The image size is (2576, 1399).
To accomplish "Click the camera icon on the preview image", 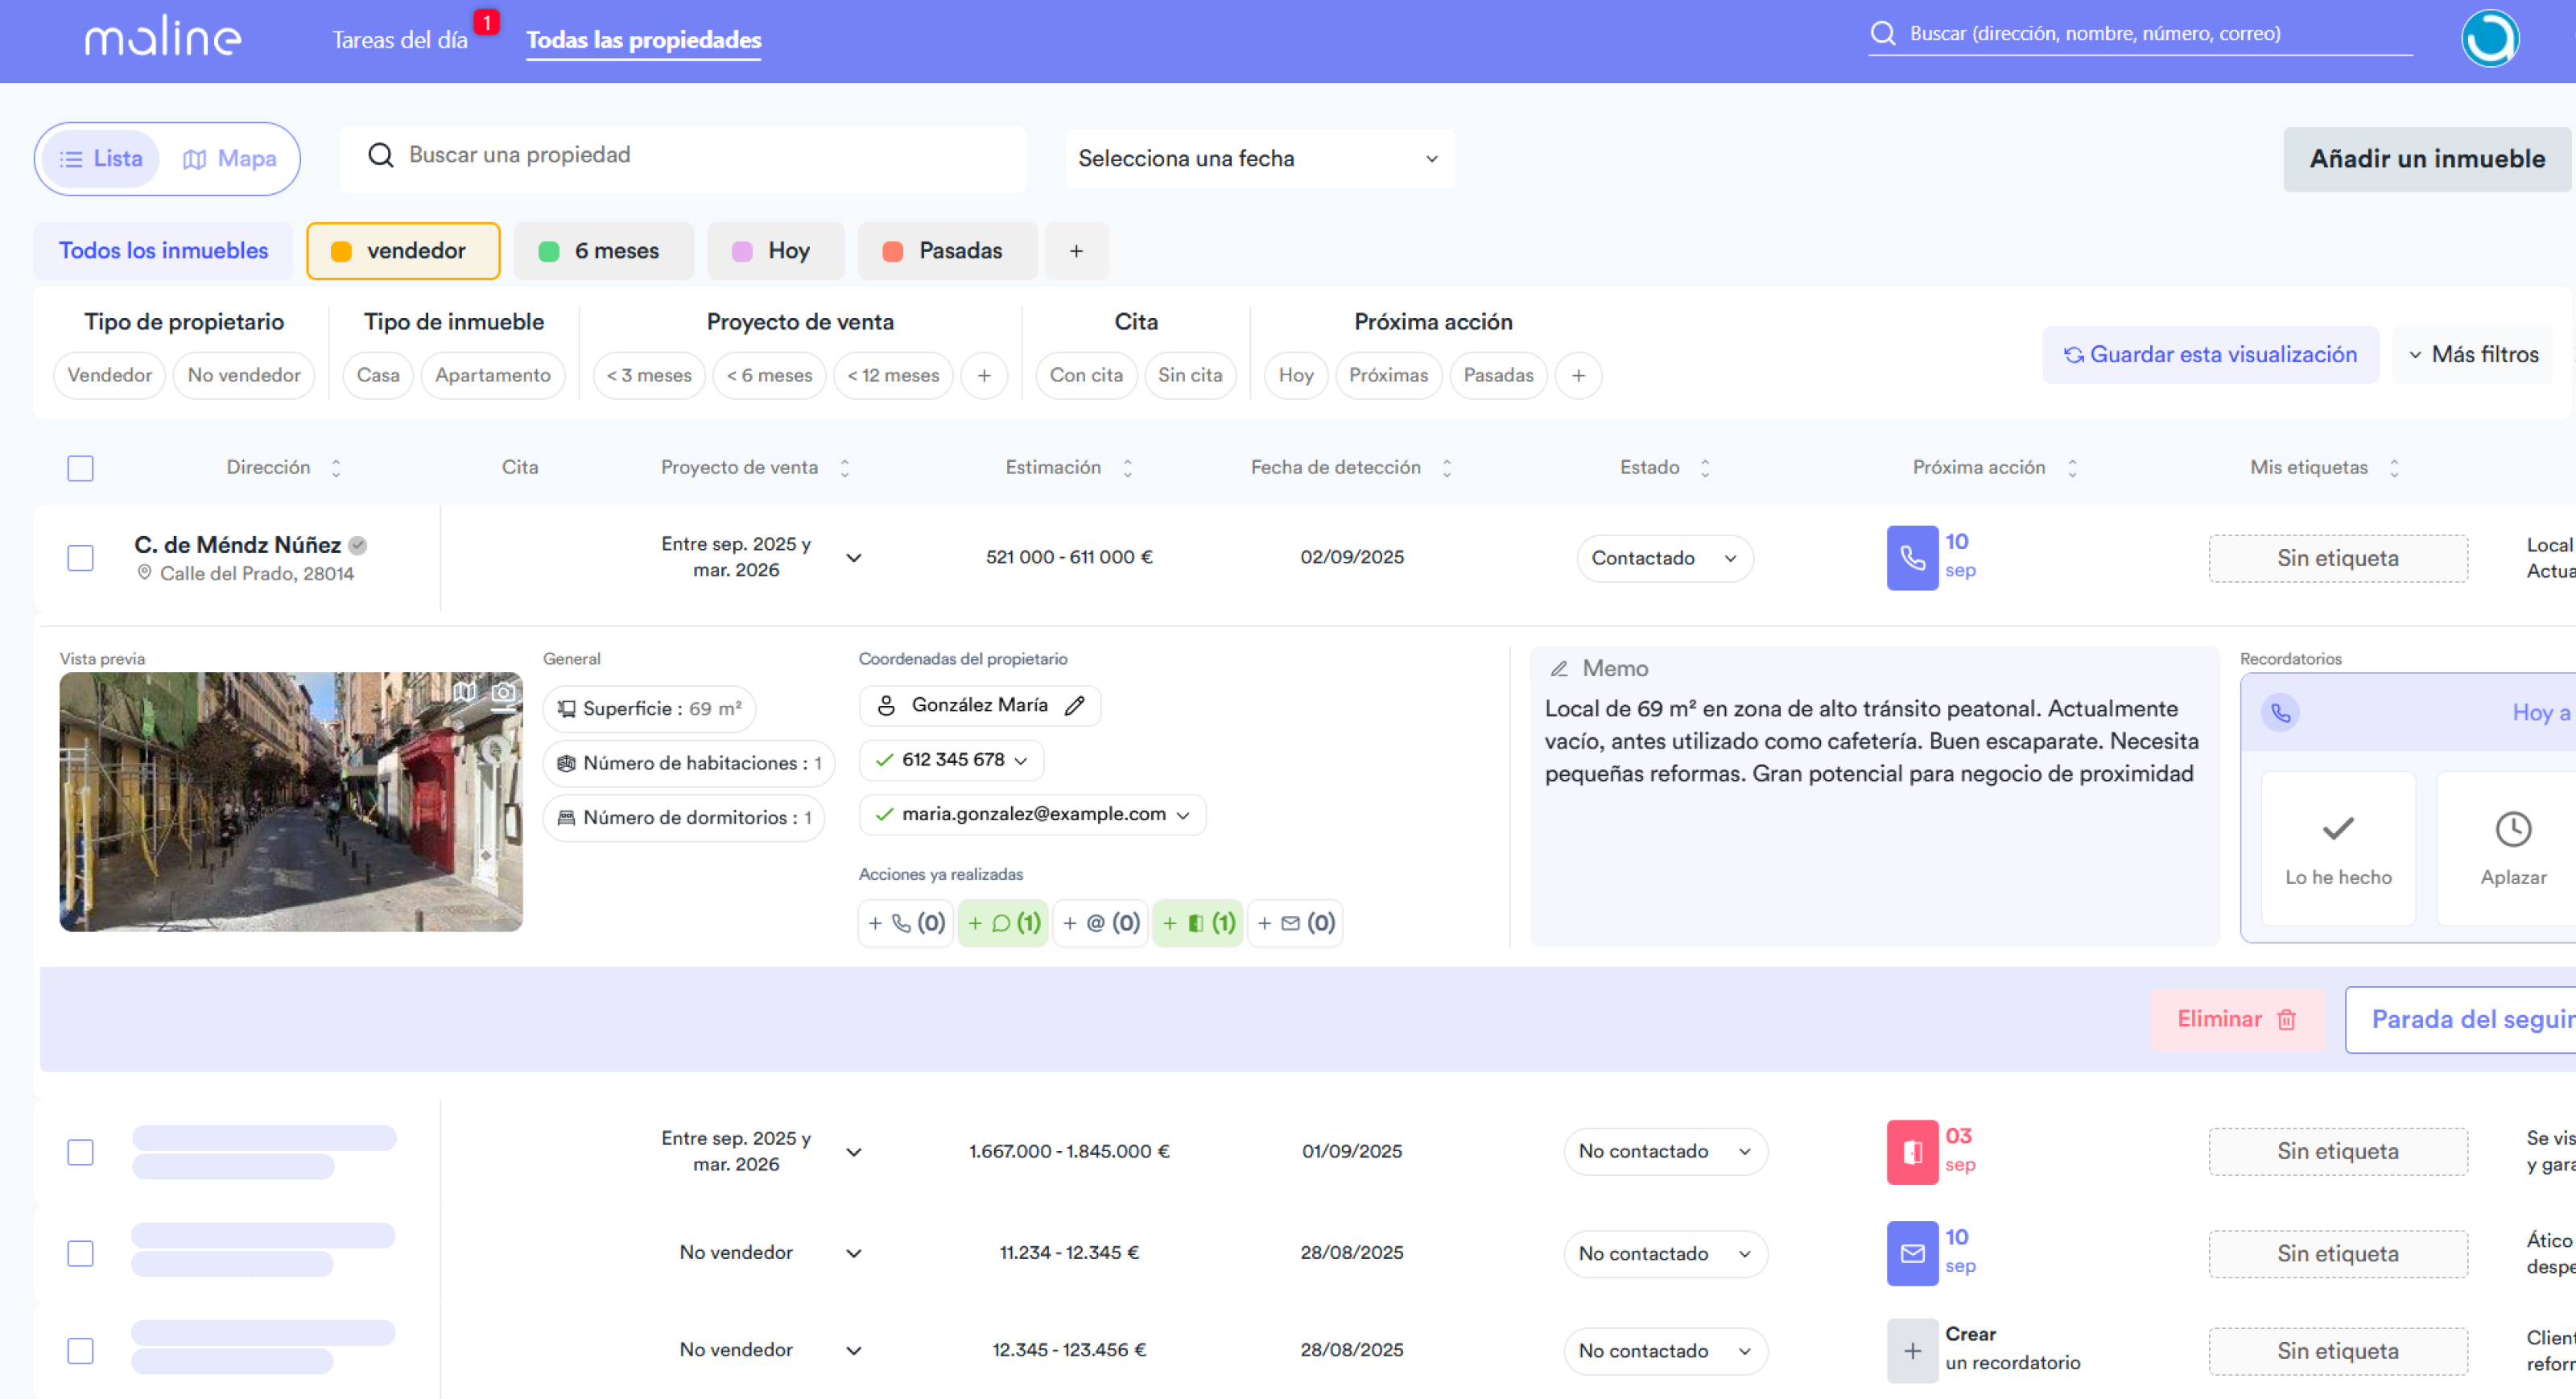I will tap(503, 692).
